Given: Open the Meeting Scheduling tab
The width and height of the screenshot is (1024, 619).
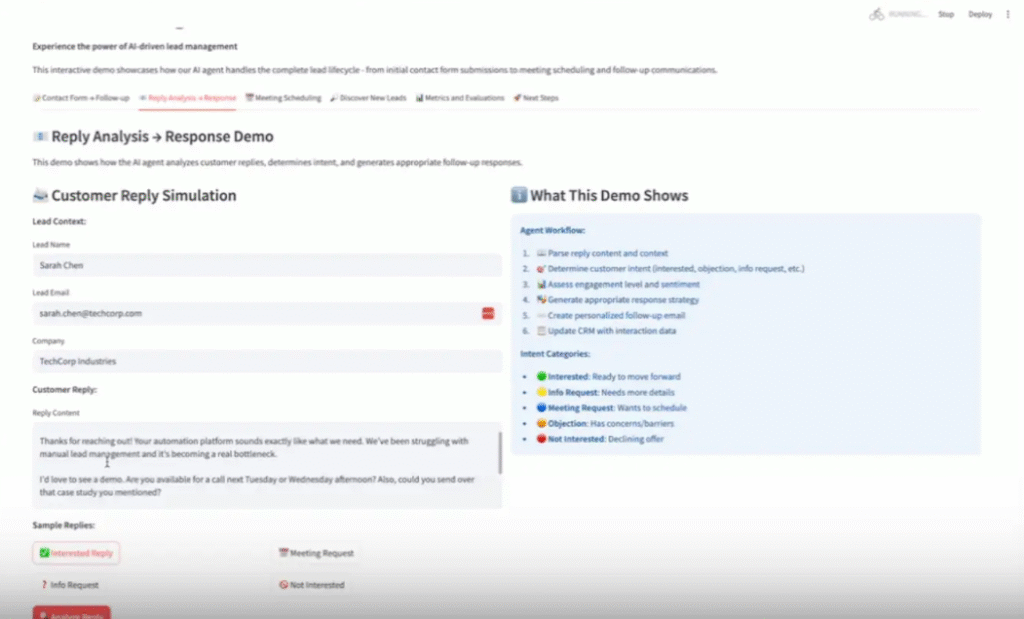Looking at the screenshot, I should 283,98.
